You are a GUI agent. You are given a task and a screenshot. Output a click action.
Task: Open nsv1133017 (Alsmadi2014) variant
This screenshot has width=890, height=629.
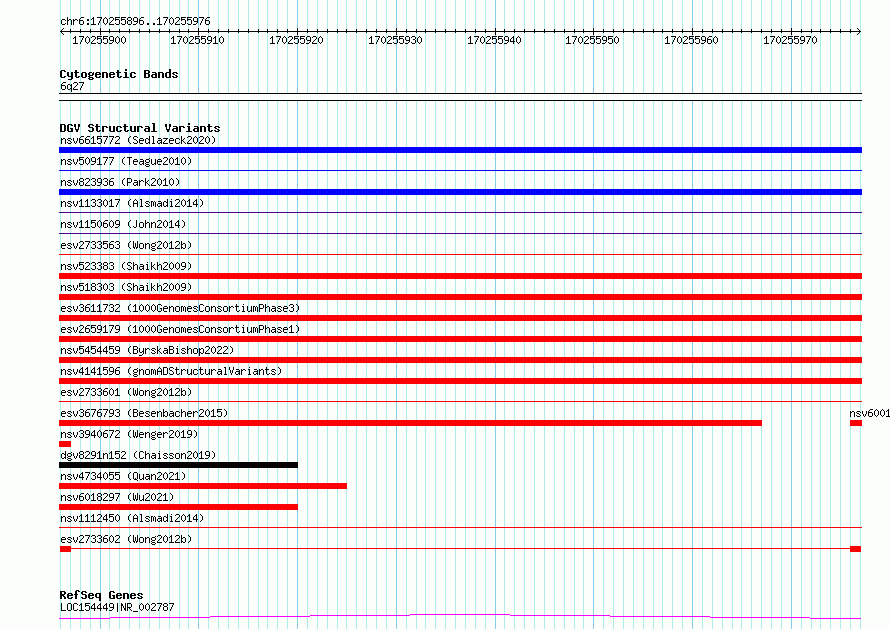point(132,203)
